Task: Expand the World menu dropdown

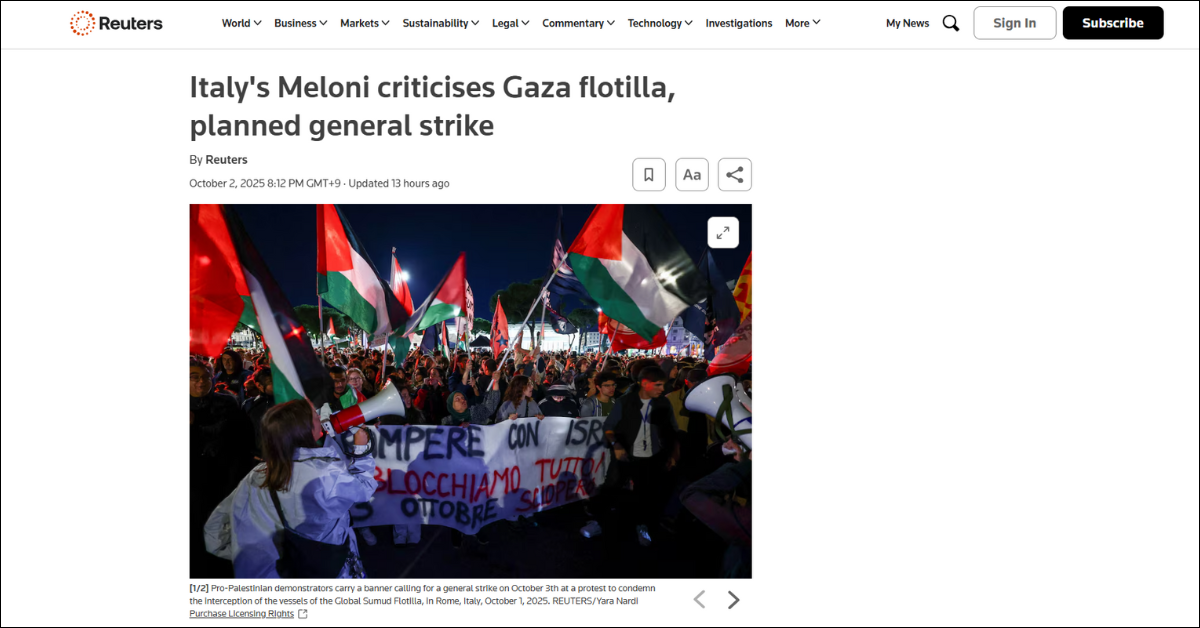Action: pyautogui.click(x=242, y=23)
